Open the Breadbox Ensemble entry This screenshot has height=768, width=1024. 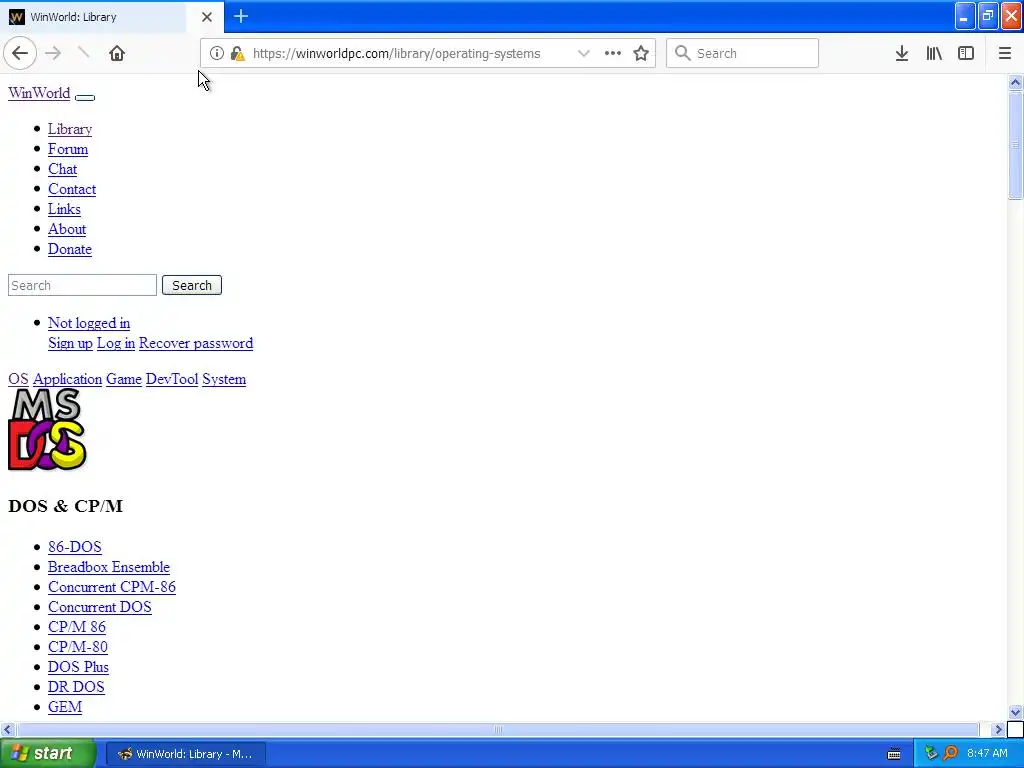(x=109, y=568)
